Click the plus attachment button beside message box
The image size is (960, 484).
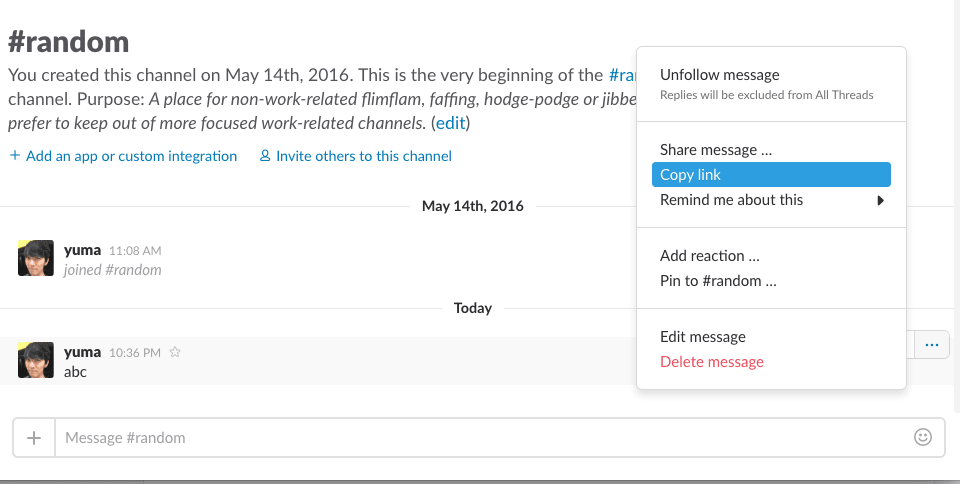34,437
